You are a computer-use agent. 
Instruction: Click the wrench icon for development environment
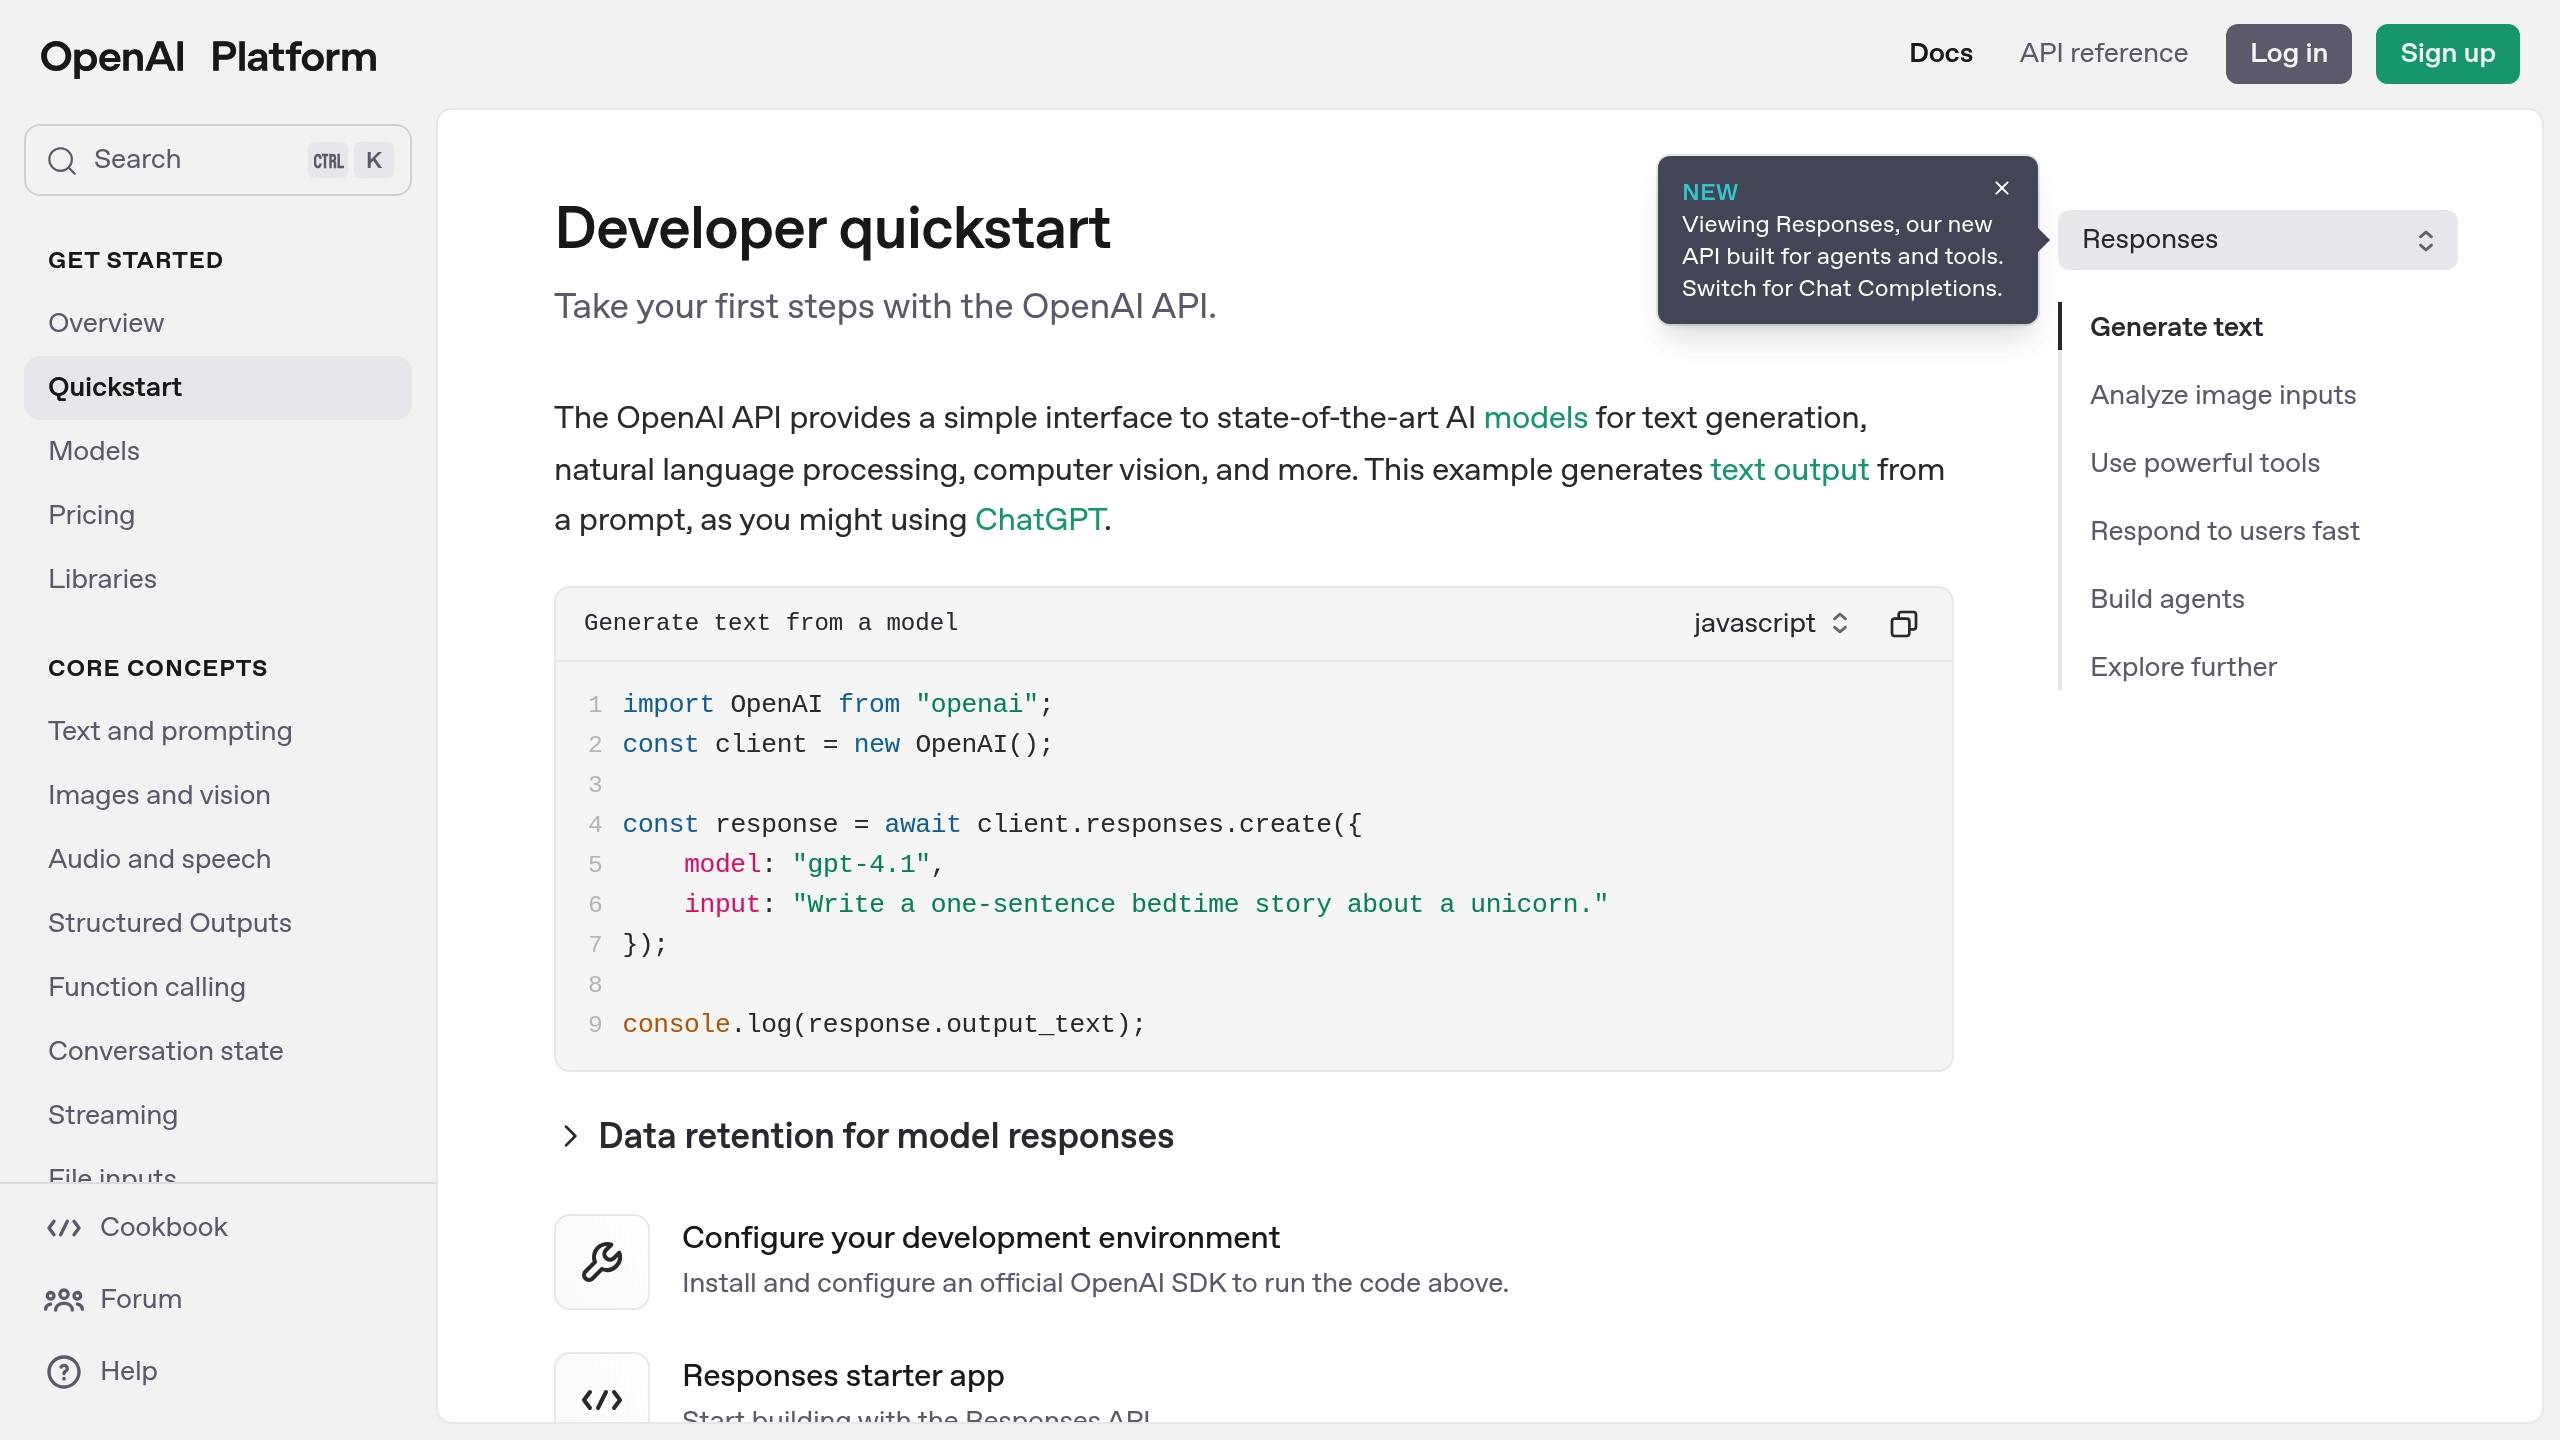coord(602,1261)
